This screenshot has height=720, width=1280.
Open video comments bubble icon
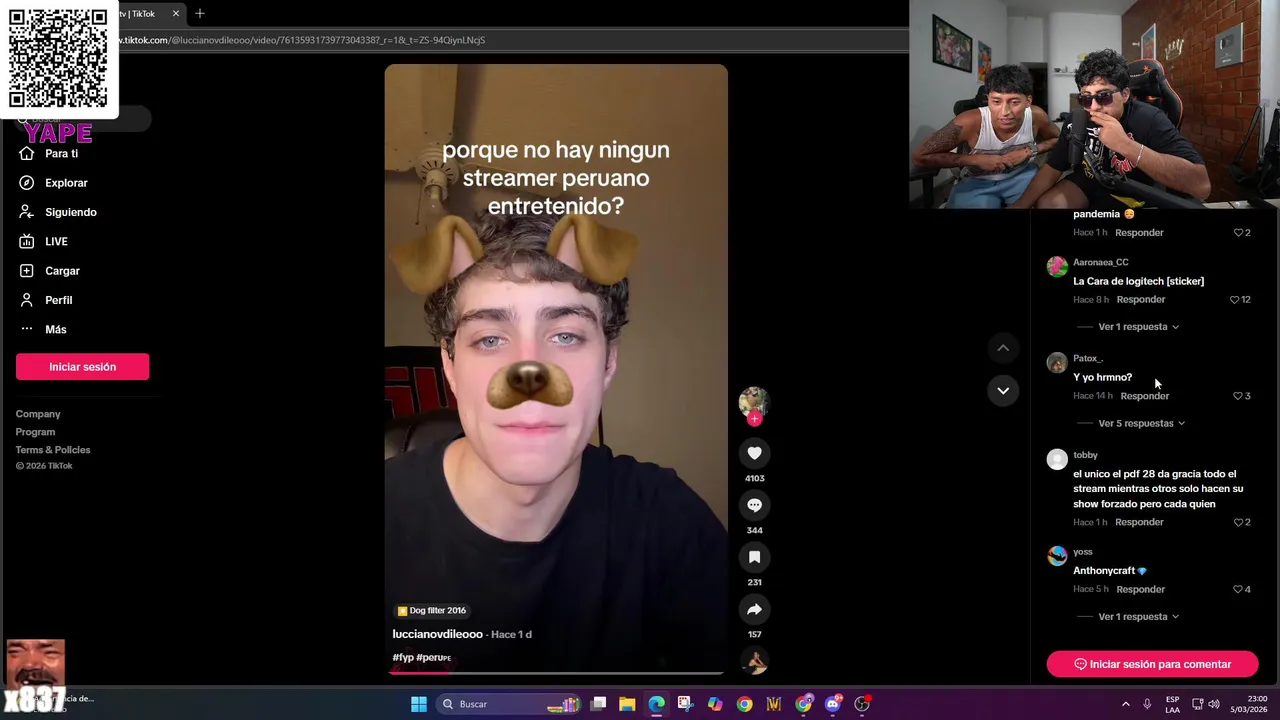tap(754, 505)
